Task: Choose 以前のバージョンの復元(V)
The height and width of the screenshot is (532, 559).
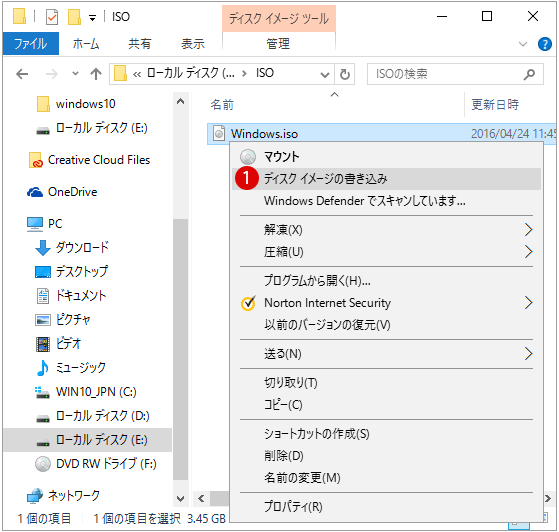Action: coord(386,325)
